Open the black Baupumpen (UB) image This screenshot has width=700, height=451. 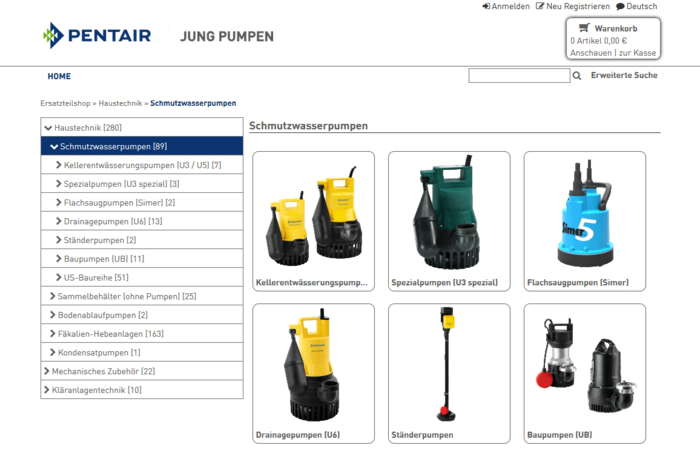coord(585,364)
